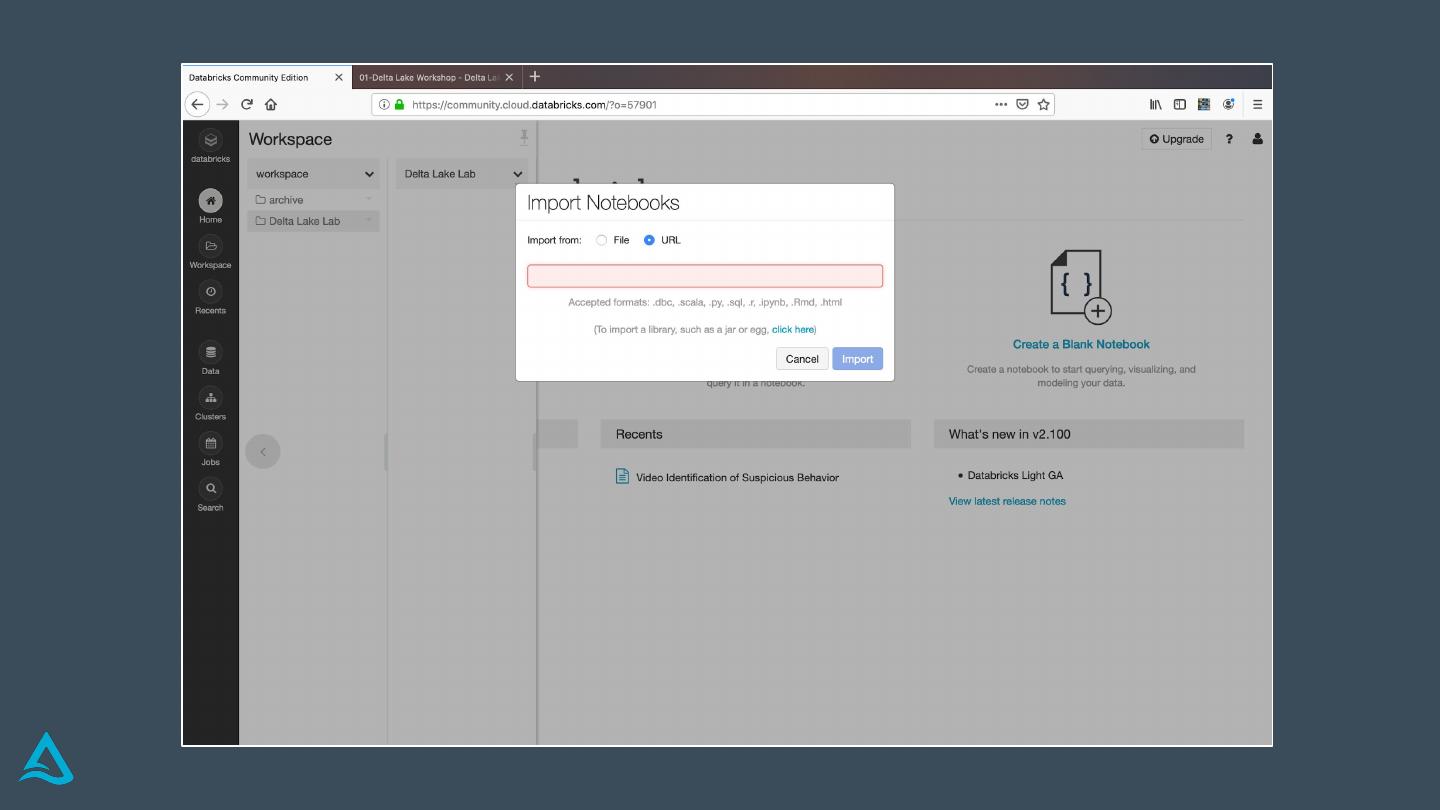Select the URL import radio button
Image resolution: width=1440 pixels, height=810 pixels.
(649, 240)
